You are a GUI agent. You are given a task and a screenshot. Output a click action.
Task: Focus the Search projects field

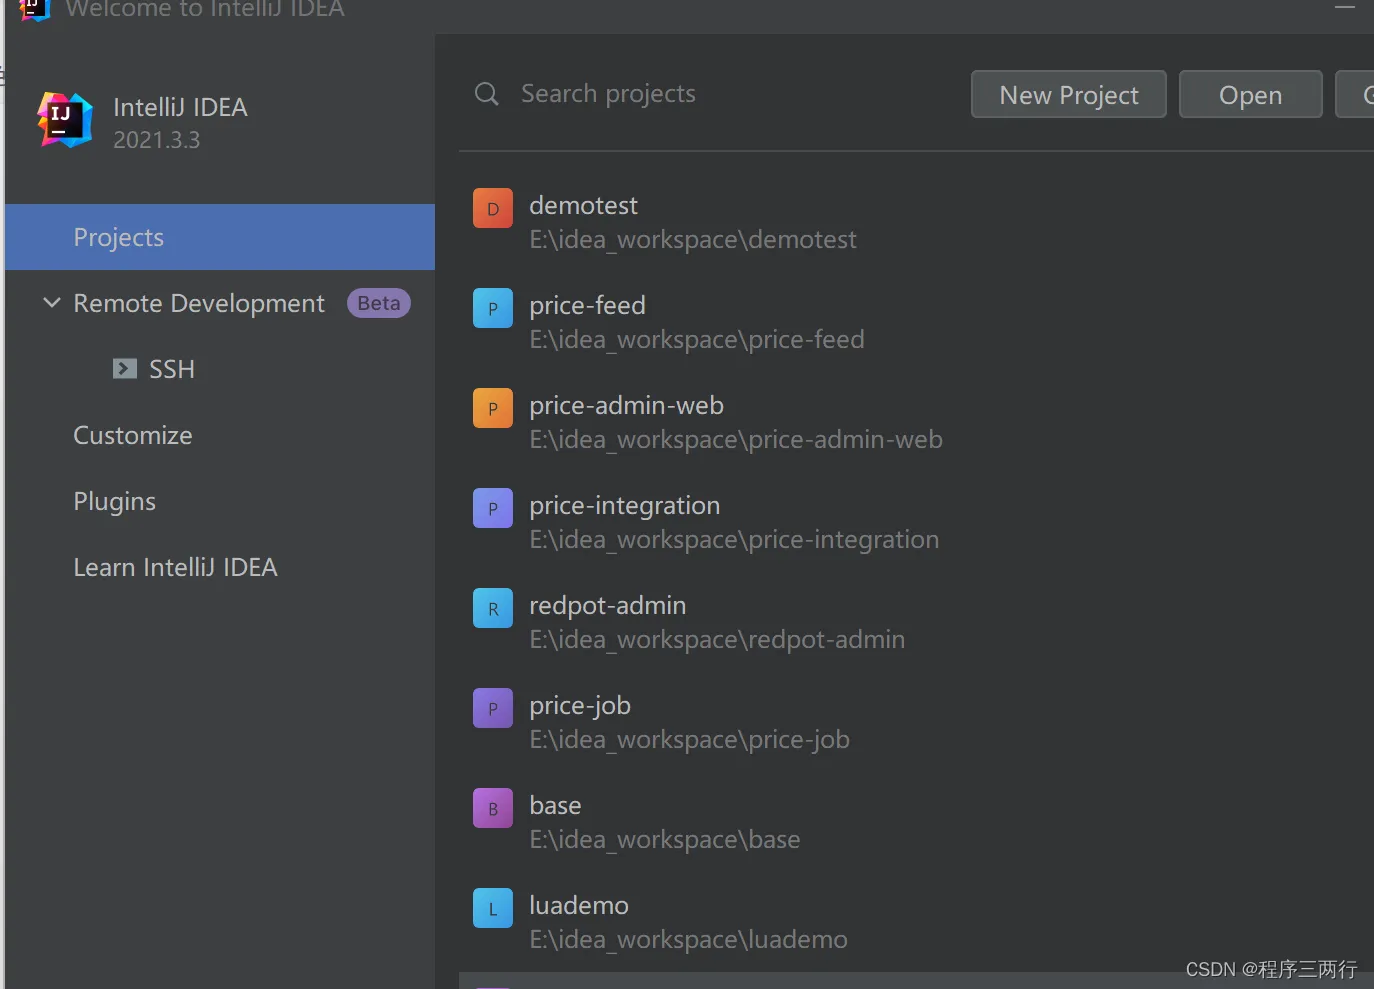click(608, 94)
